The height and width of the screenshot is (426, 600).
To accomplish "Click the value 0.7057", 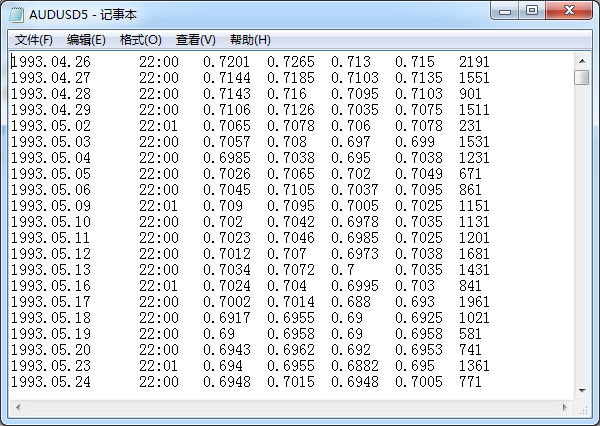I will click(x=227, y=142).
